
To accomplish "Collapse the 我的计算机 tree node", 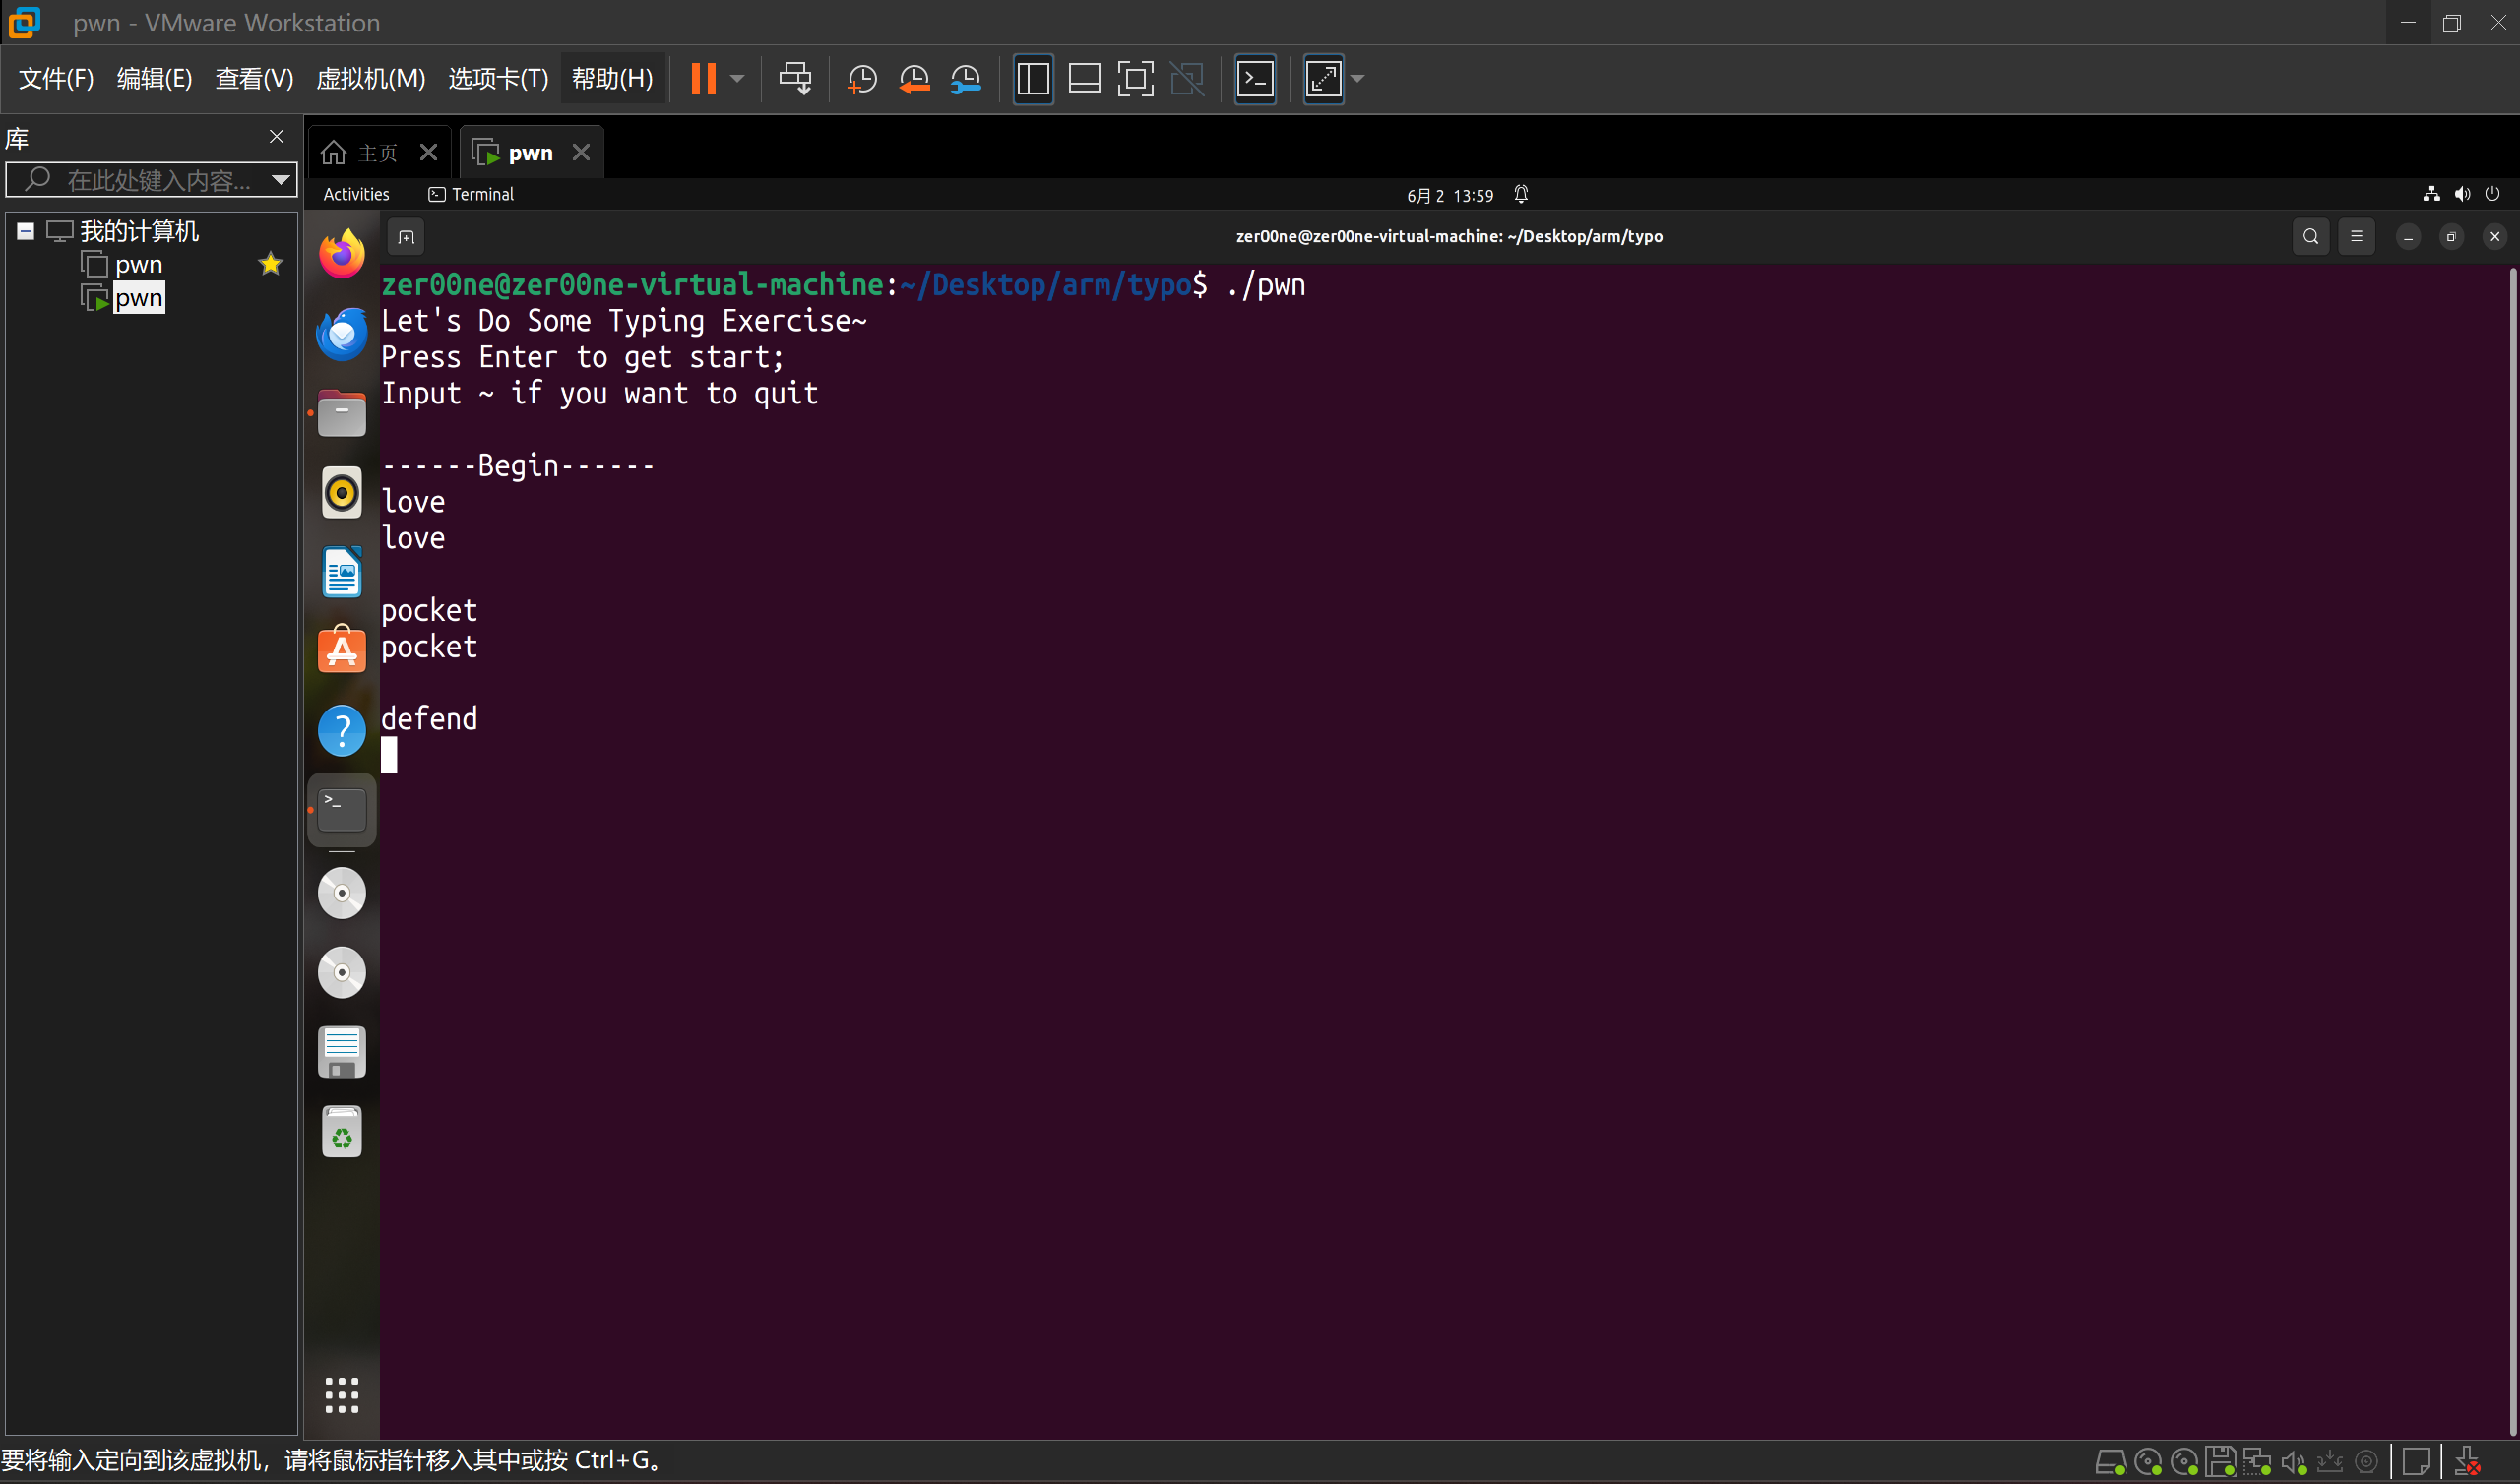I will pyautogui.click(x=26, y=232).
